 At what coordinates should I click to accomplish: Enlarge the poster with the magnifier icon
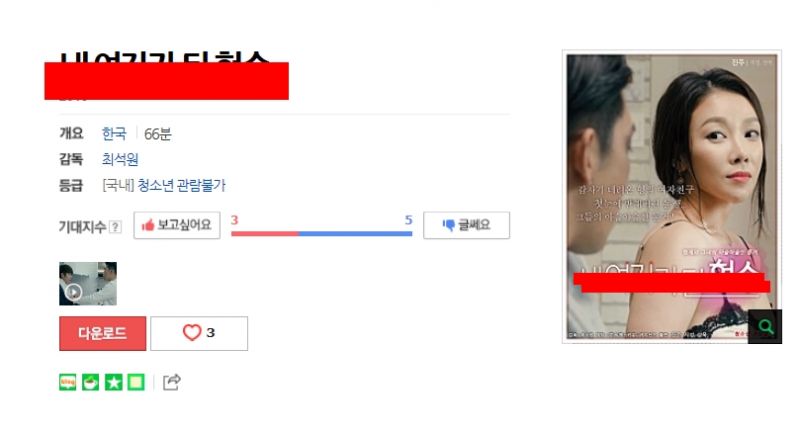[x=765, y=326]
